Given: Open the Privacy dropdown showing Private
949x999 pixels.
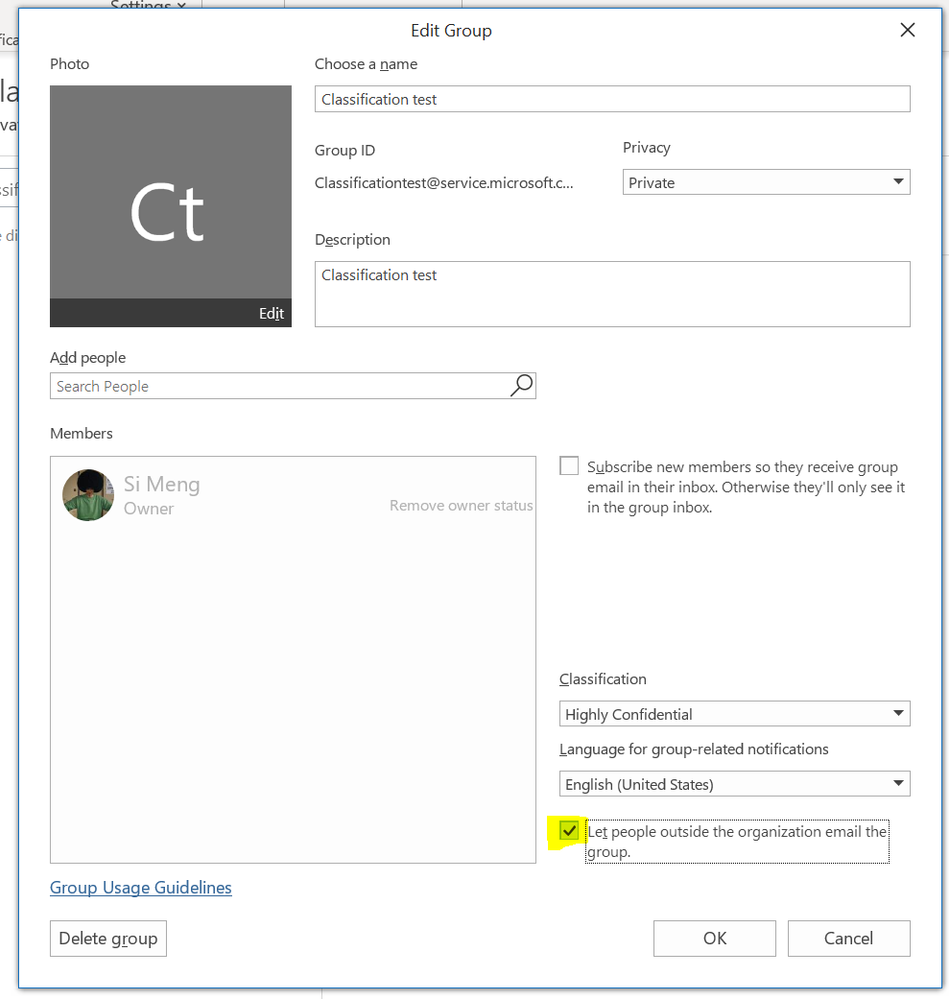Looking at the screenshot, I should pos(766,182).
